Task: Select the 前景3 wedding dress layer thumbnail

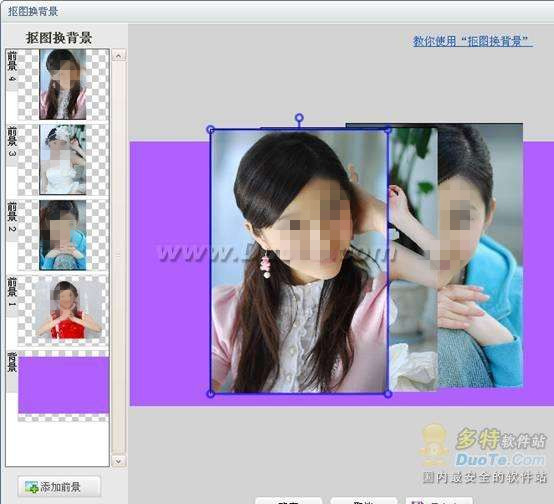Action: click(x=63, y=159)
